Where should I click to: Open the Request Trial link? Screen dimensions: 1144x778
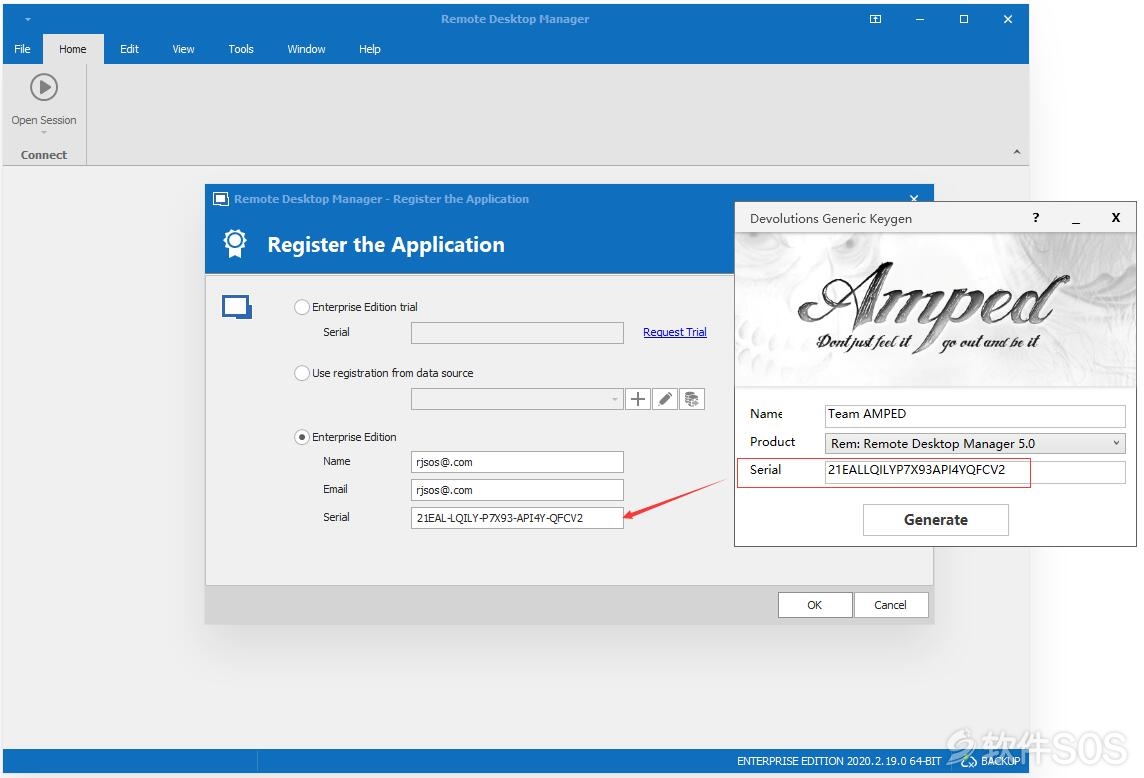tap(675, 332)
